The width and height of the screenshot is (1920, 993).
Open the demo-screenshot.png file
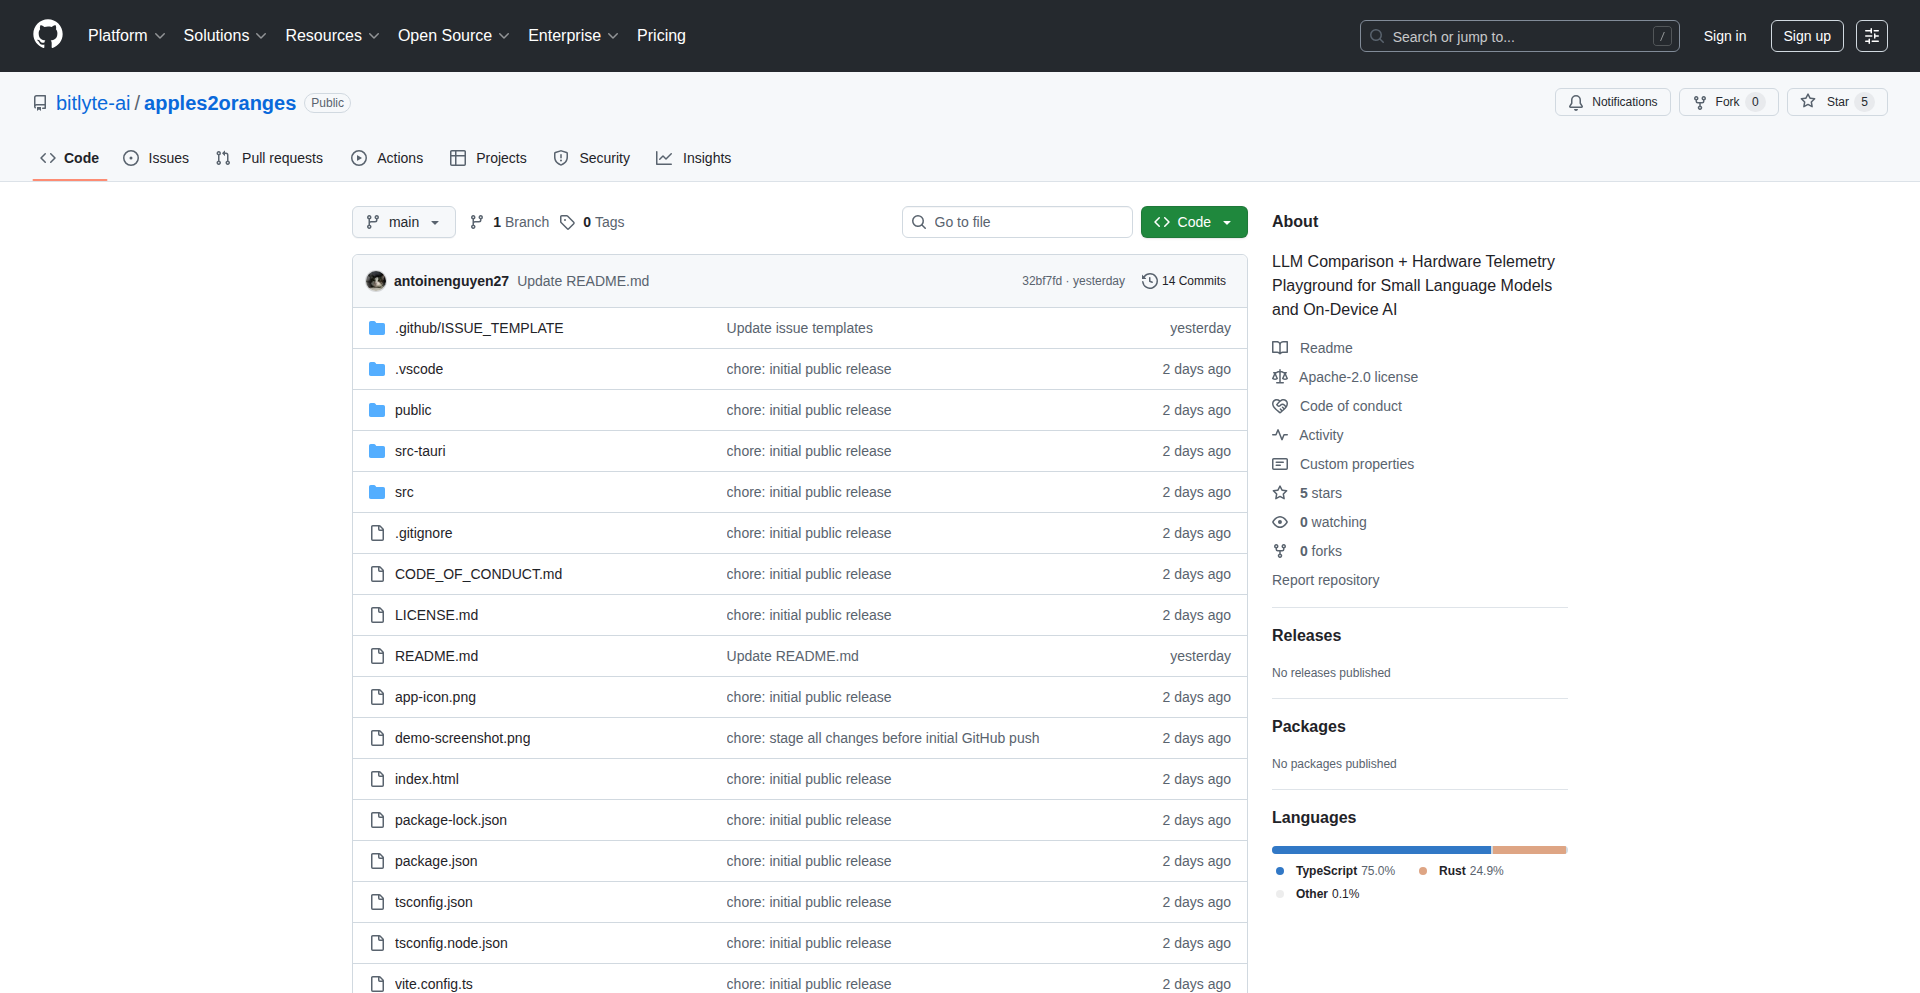tap(462, 738)
